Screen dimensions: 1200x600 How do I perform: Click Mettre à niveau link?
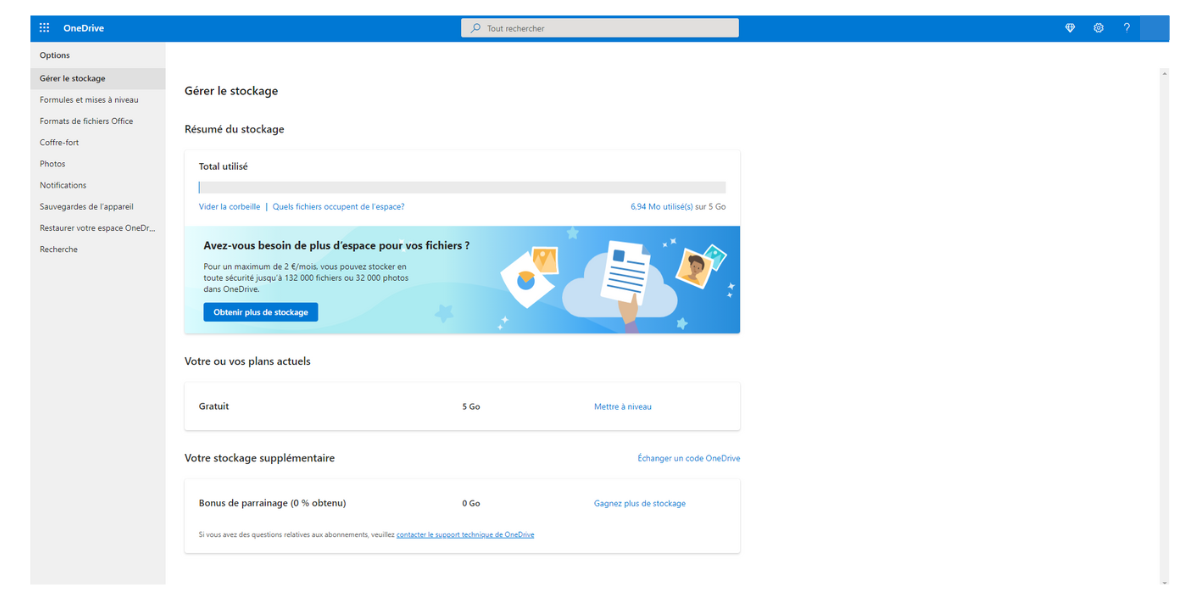click(x=623, y=407)
